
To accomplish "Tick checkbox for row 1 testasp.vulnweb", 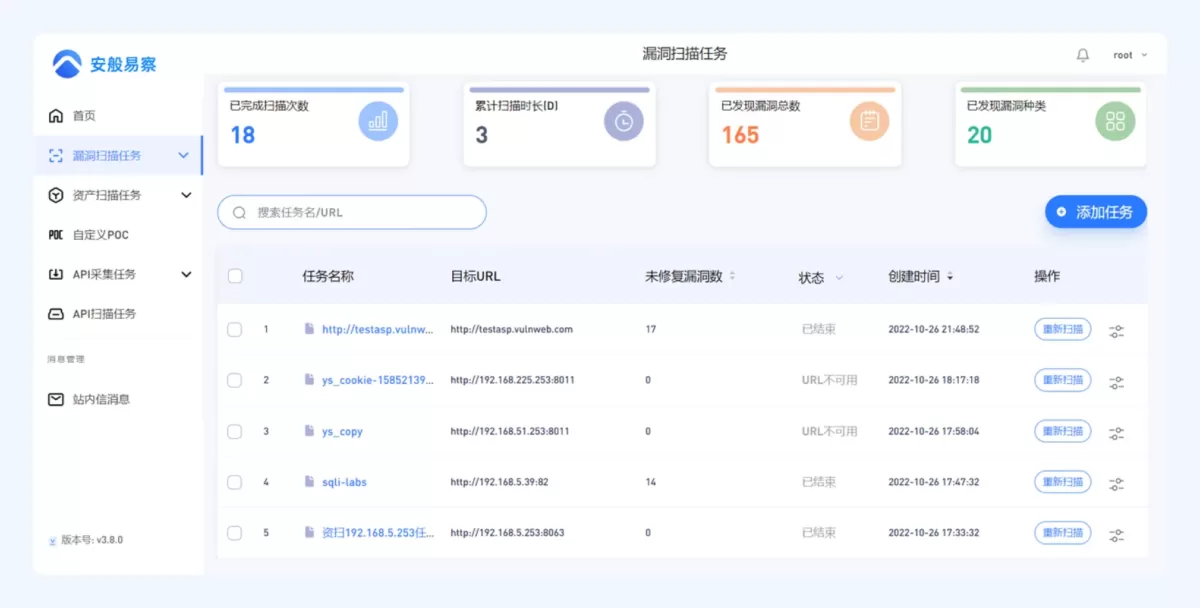I will 235,329.
